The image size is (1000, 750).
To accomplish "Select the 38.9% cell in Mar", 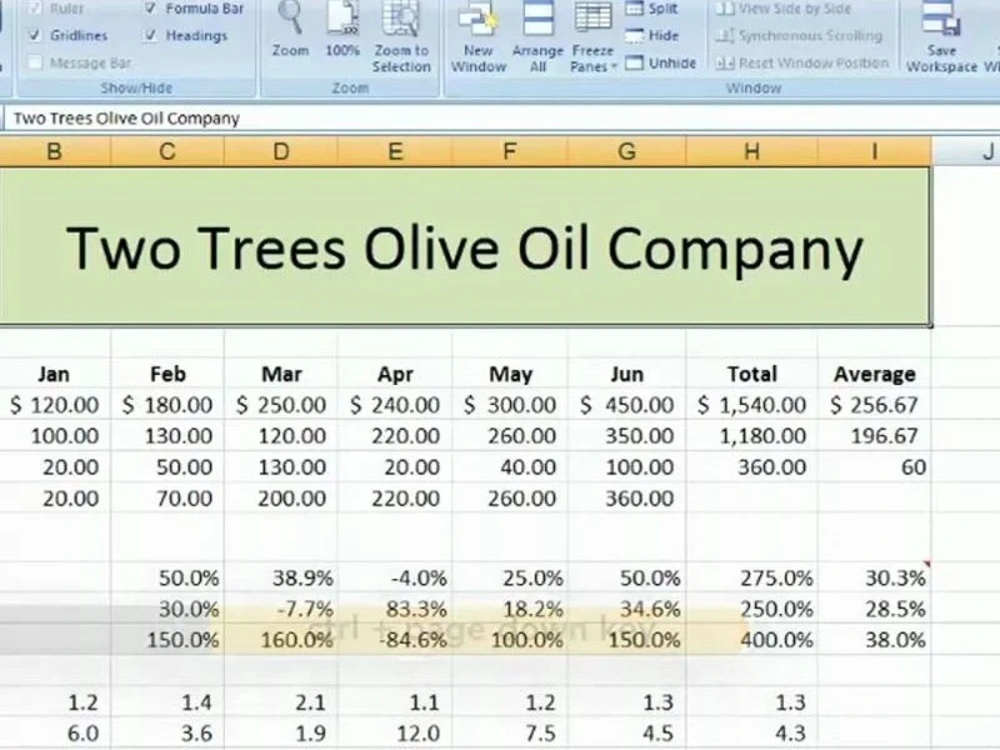I will point(281,578).
